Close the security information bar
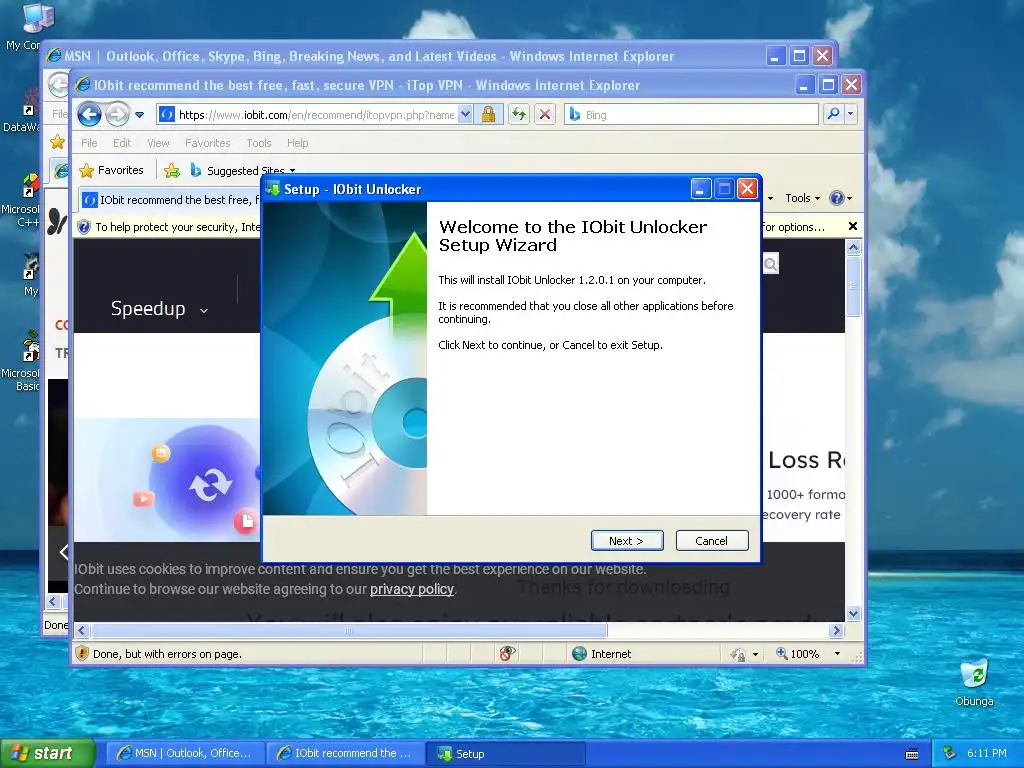Viewport: 1024px width, 768px height. tap(853, 227)
